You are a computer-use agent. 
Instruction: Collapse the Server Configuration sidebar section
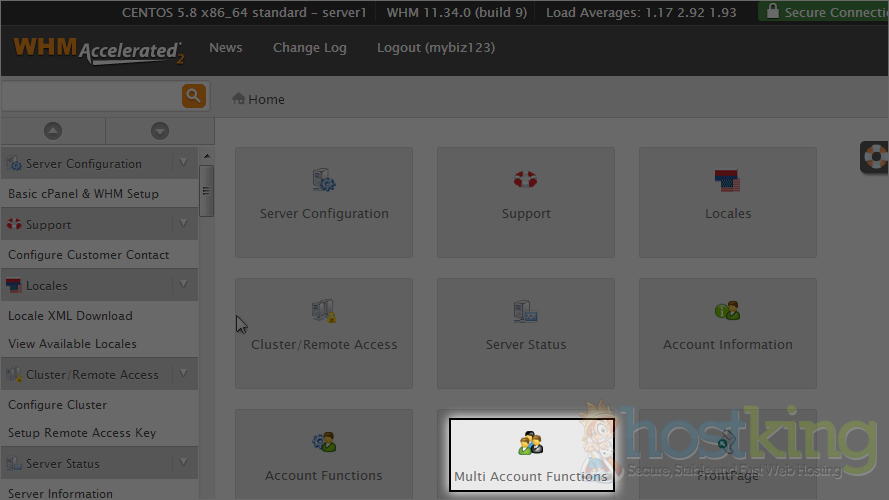click(183, 163)
